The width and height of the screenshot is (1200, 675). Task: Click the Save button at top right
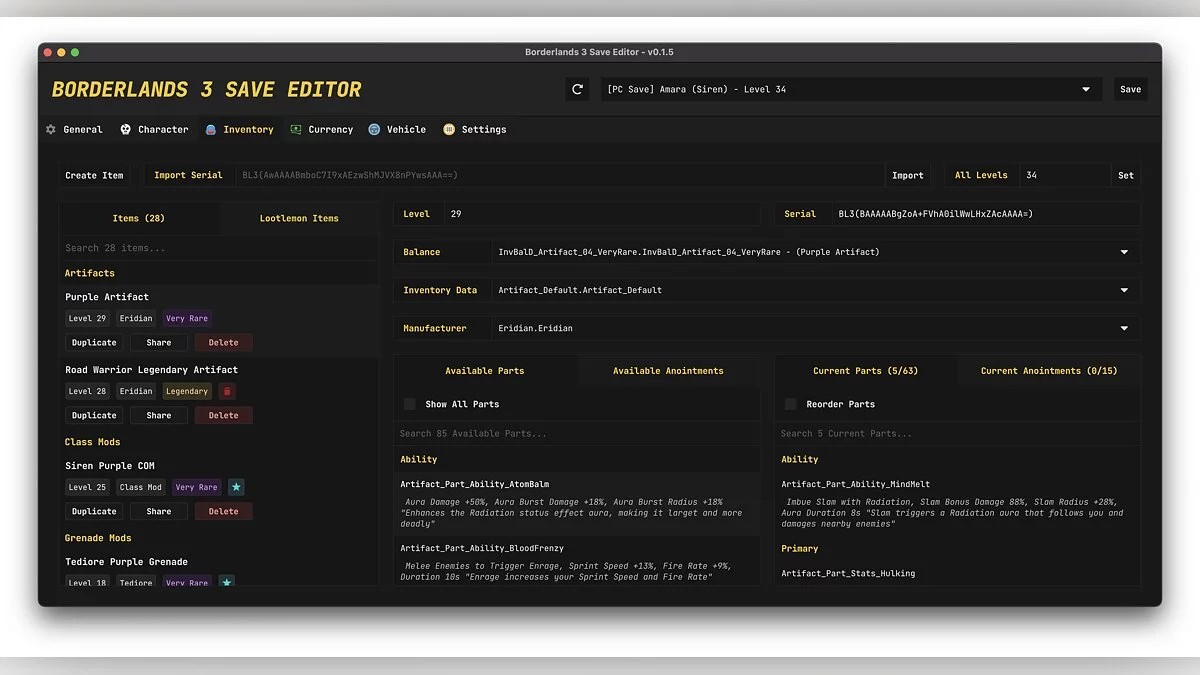(1130, 89)
